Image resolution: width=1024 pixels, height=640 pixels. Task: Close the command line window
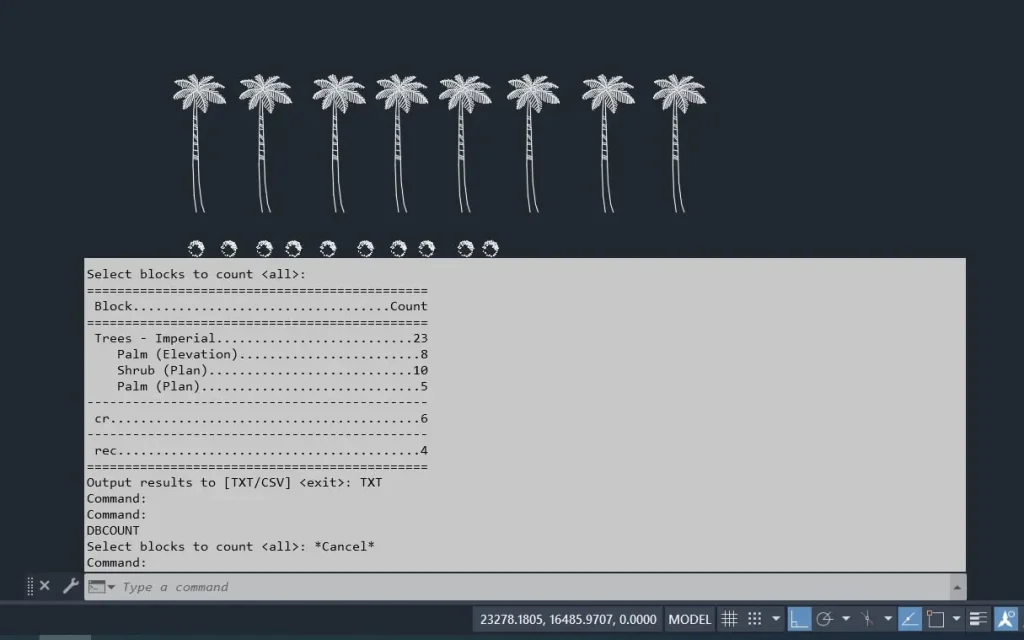coord(44,586)
